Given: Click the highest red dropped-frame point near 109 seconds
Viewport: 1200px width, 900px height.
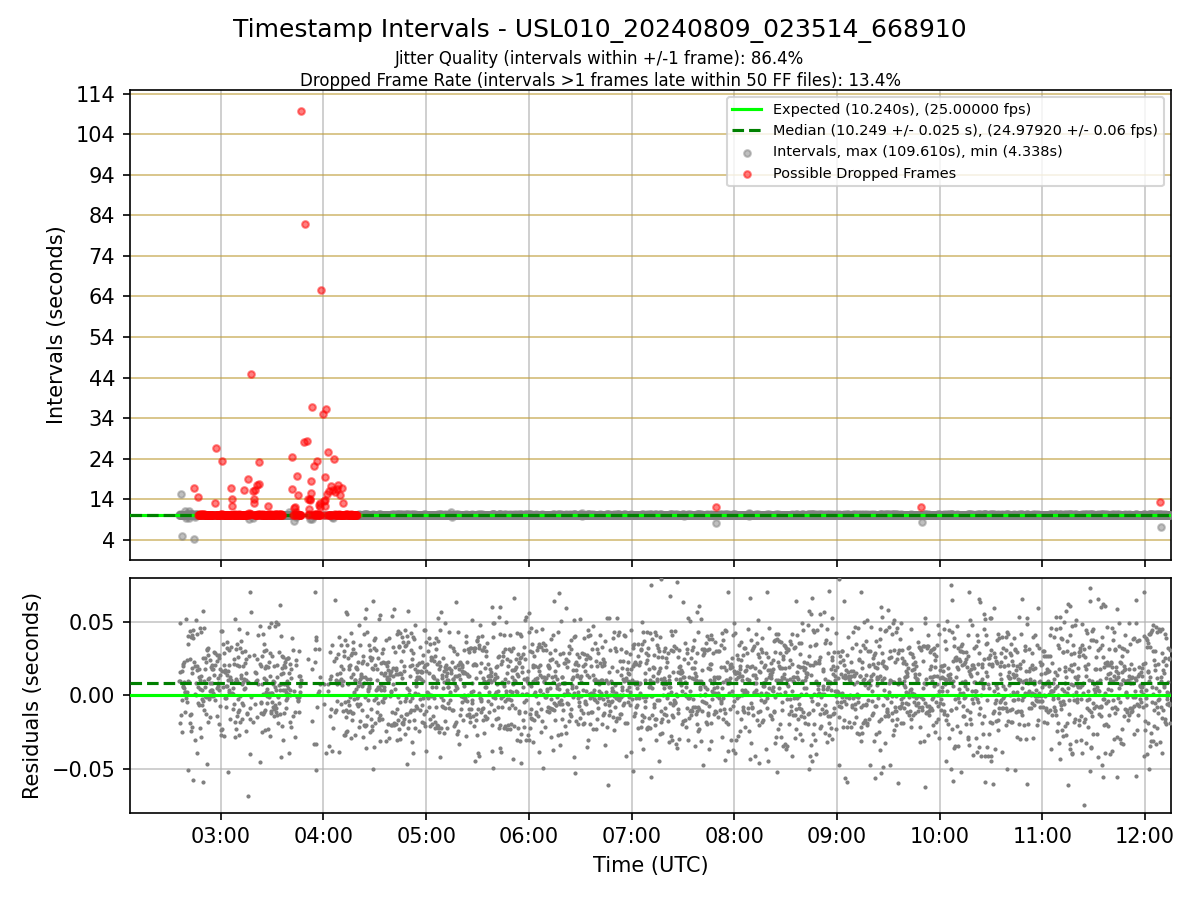Looking at the screenshot, I should click(x=301, y=111).
